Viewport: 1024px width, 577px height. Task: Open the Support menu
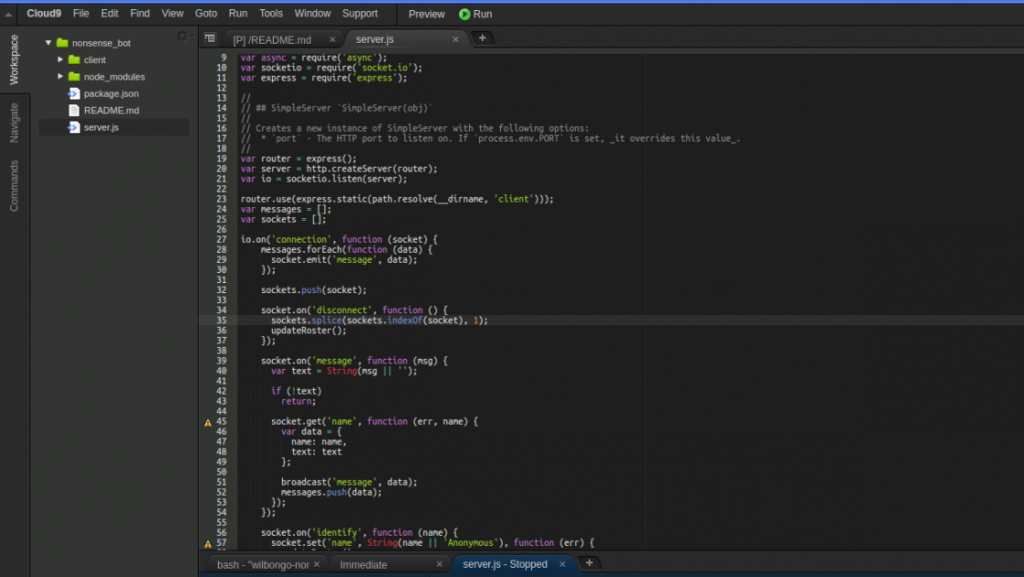click(360, 13)
